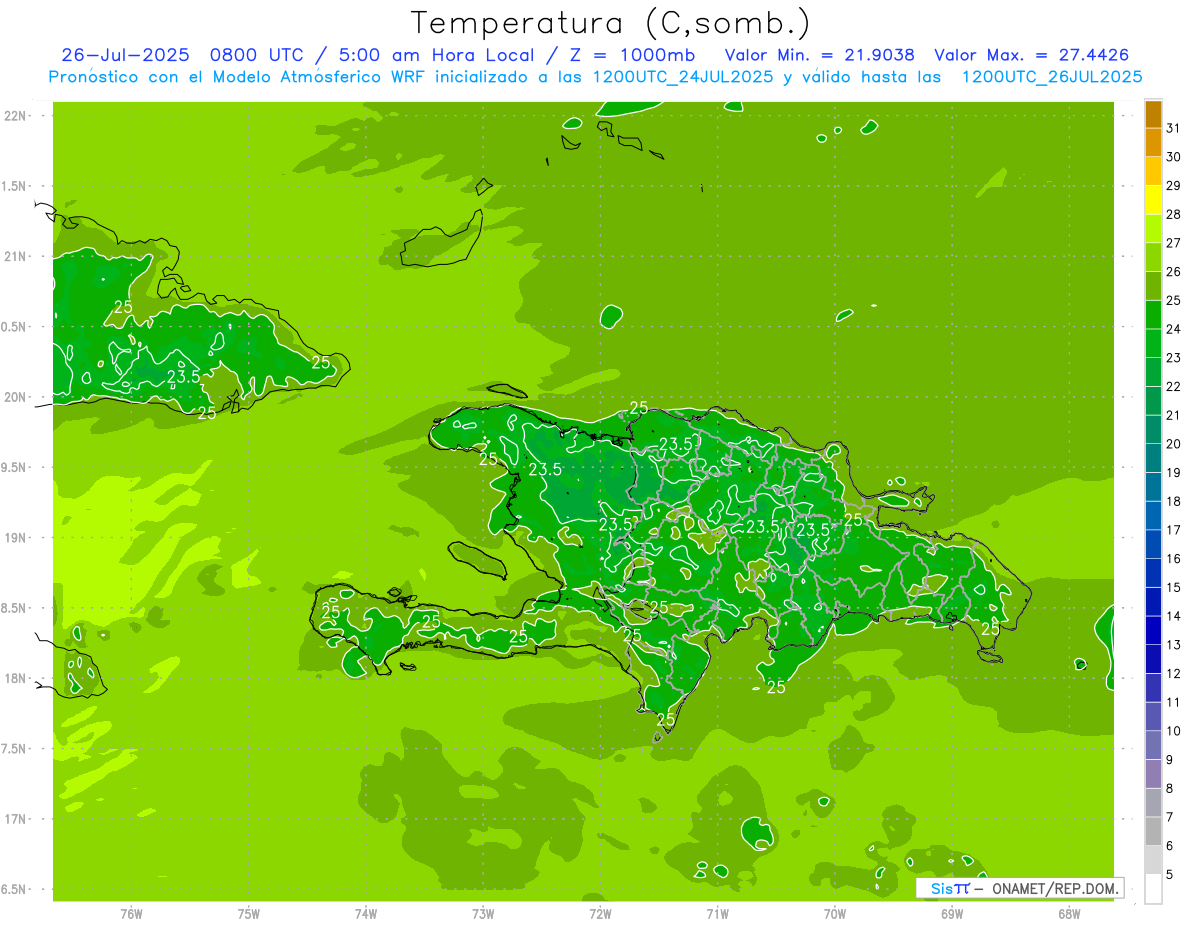The height and width of the screenshot is (927, 1200).
Task: Pick the gray color bar segment between 5 and 6
Action: point(1153,861)
